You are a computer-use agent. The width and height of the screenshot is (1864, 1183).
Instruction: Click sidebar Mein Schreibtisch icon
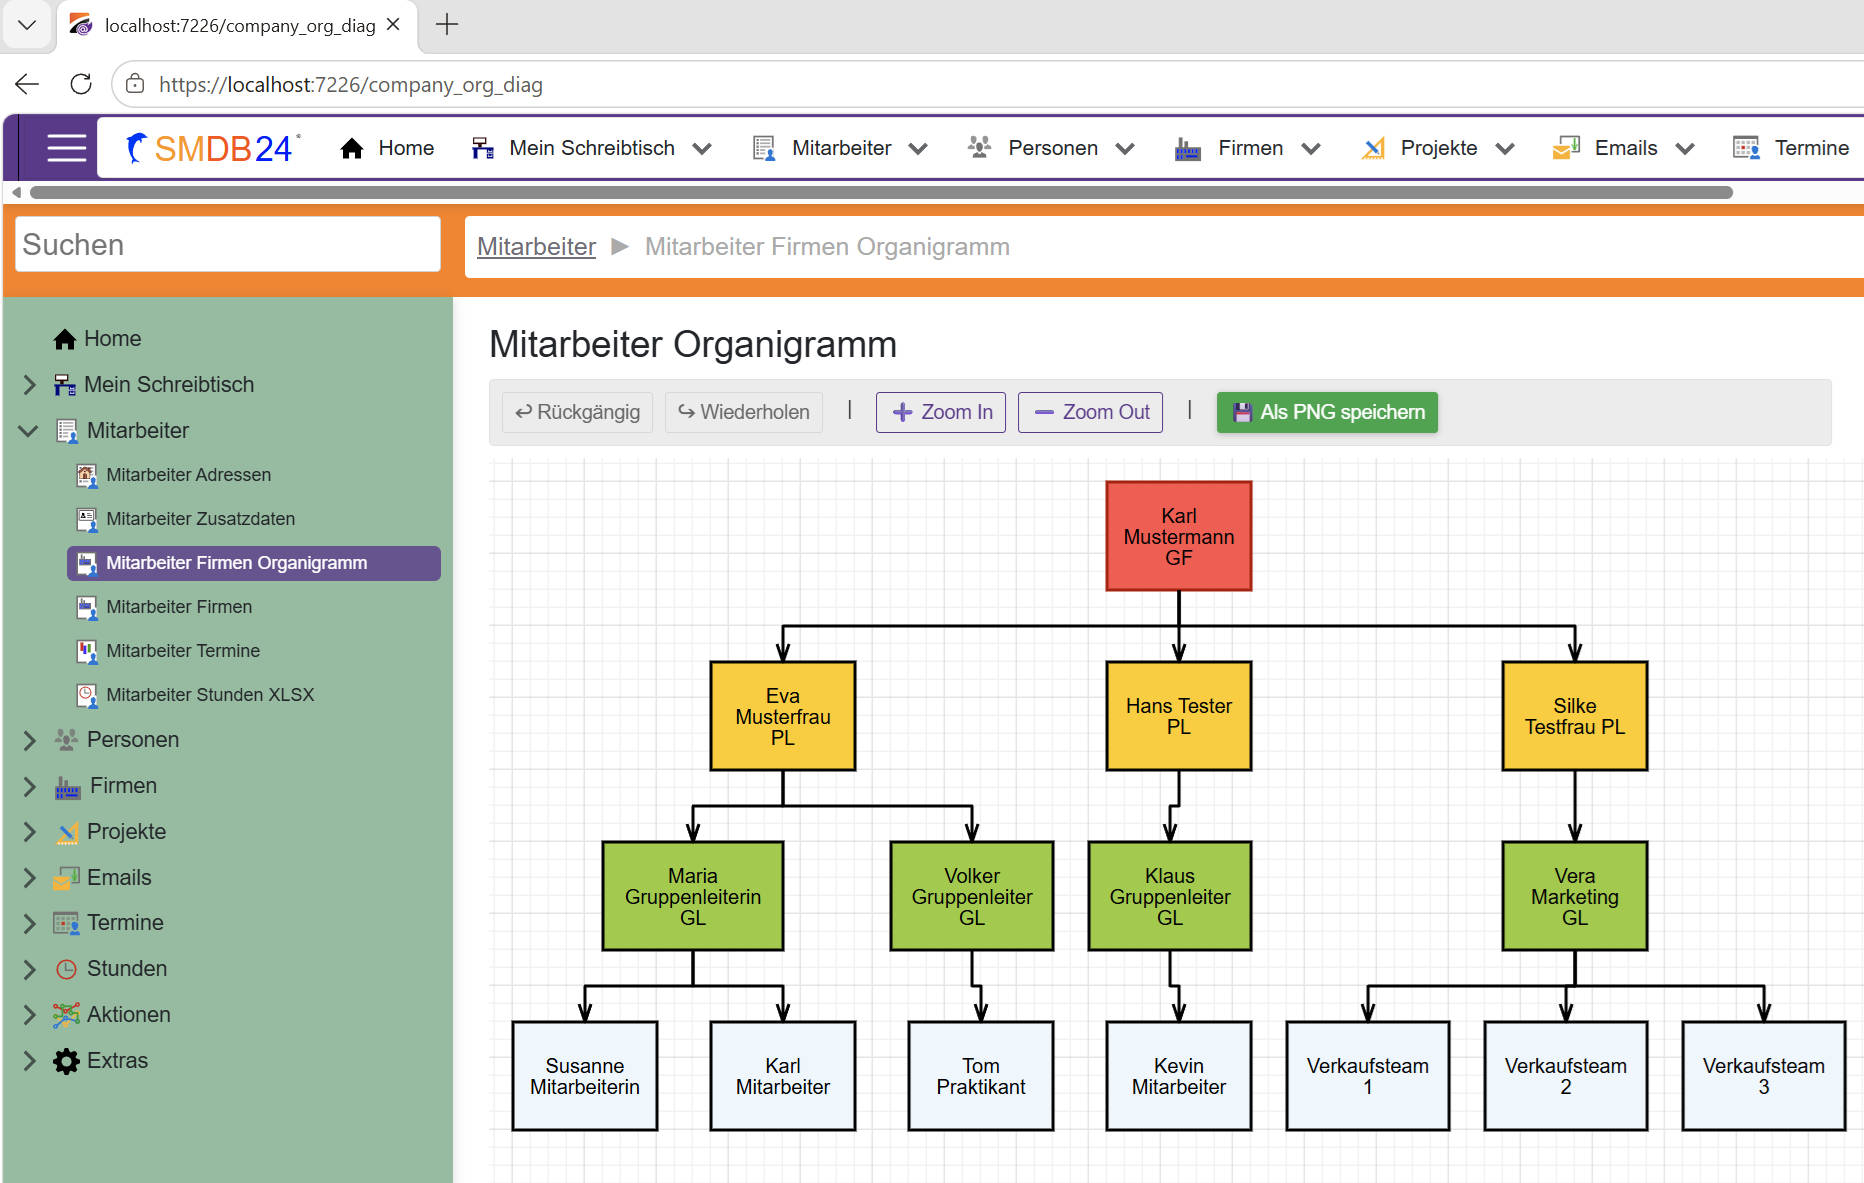(x=65, y=385)
